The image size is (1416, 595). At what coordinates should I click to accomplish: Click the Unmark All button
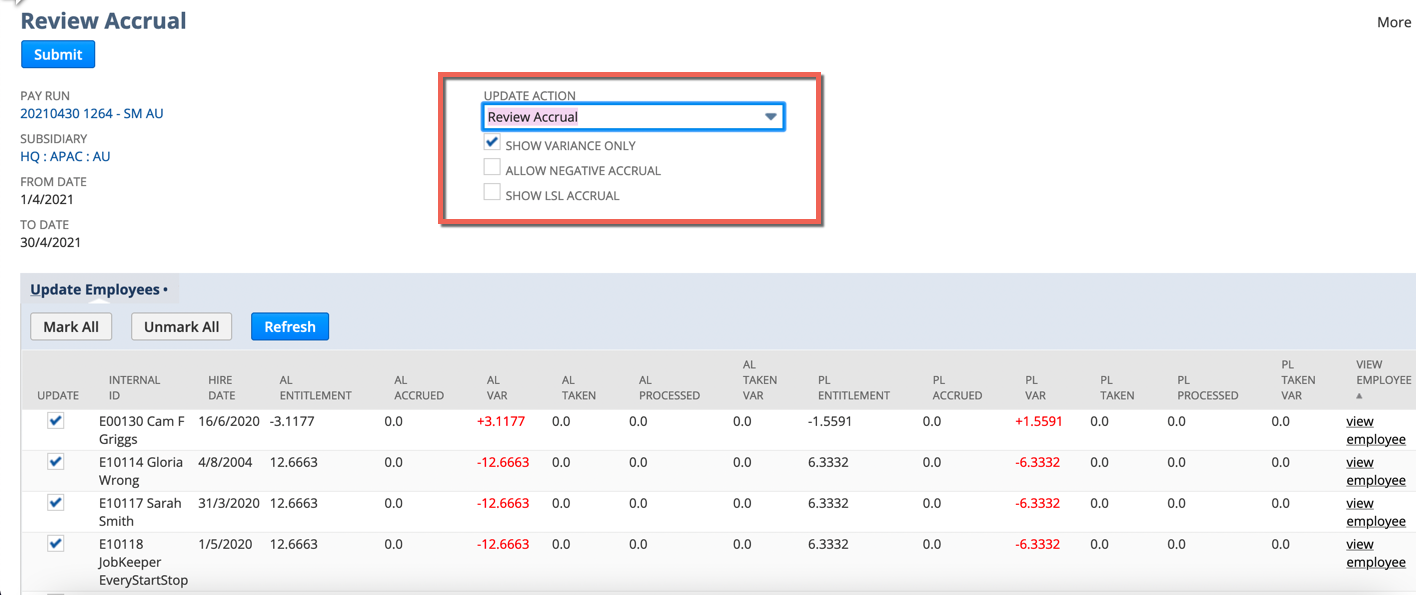click(181, 326)
